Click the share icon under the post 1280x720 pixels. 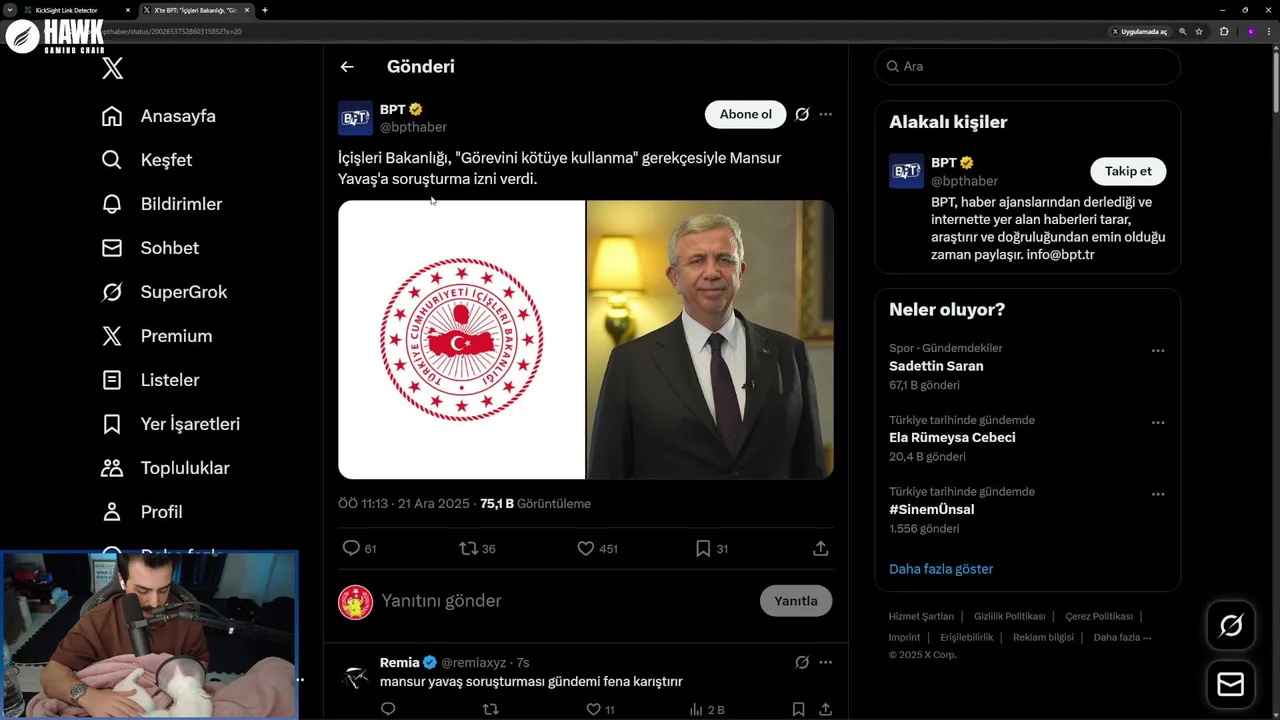coord(820,548)
